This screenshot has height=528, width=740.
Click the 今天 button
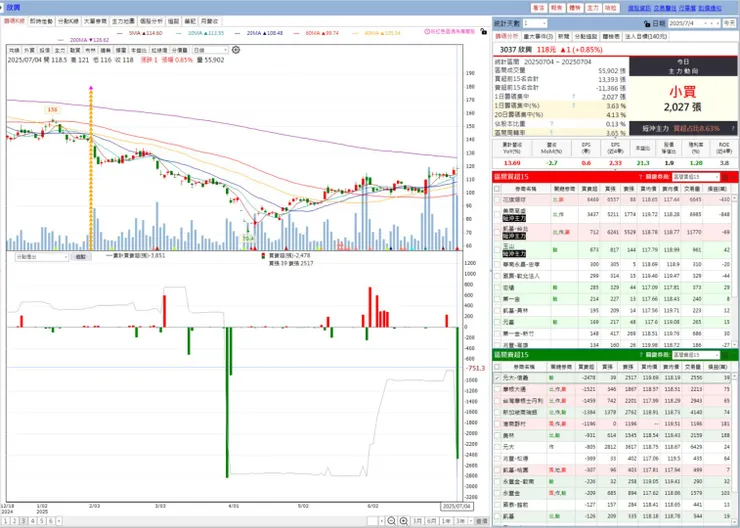coord(729,24)
